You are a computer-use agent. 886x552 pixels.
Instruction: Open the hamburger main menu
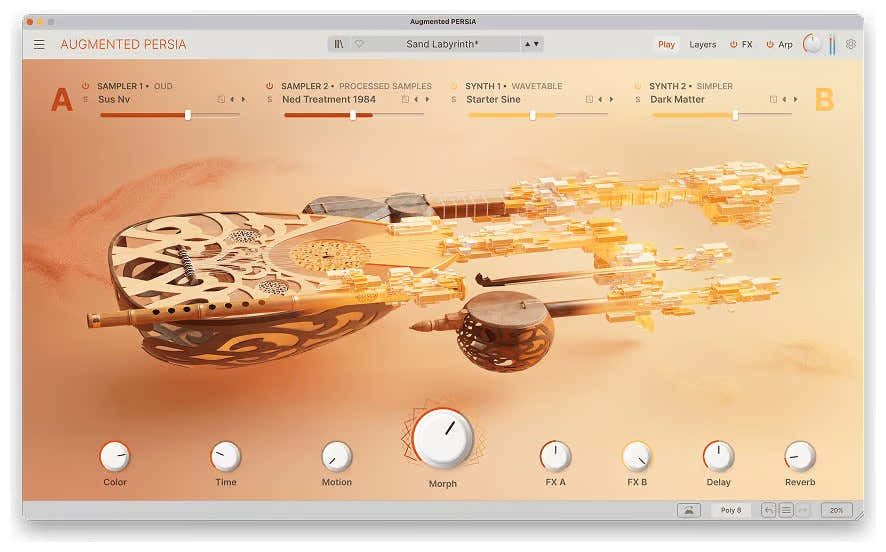39,44
